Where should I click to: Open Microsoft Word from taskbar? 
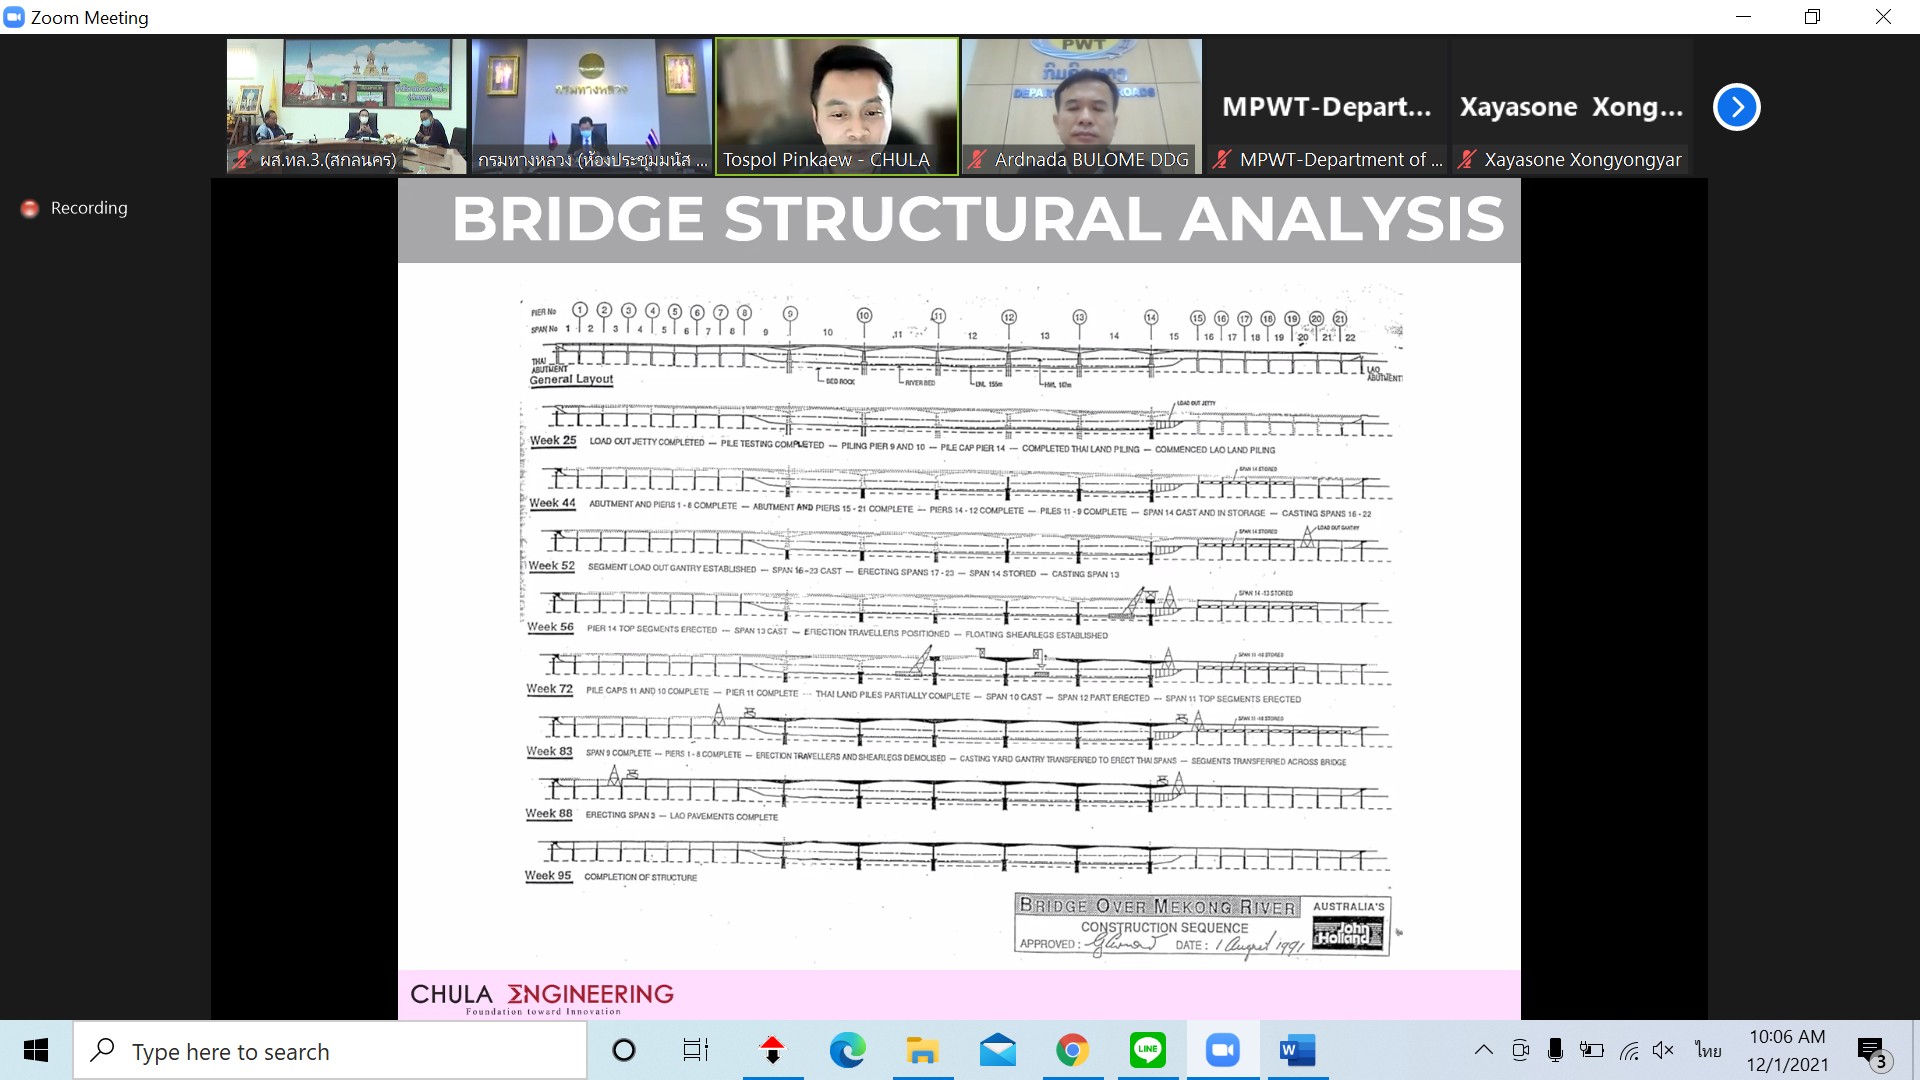point(1297,1050)
